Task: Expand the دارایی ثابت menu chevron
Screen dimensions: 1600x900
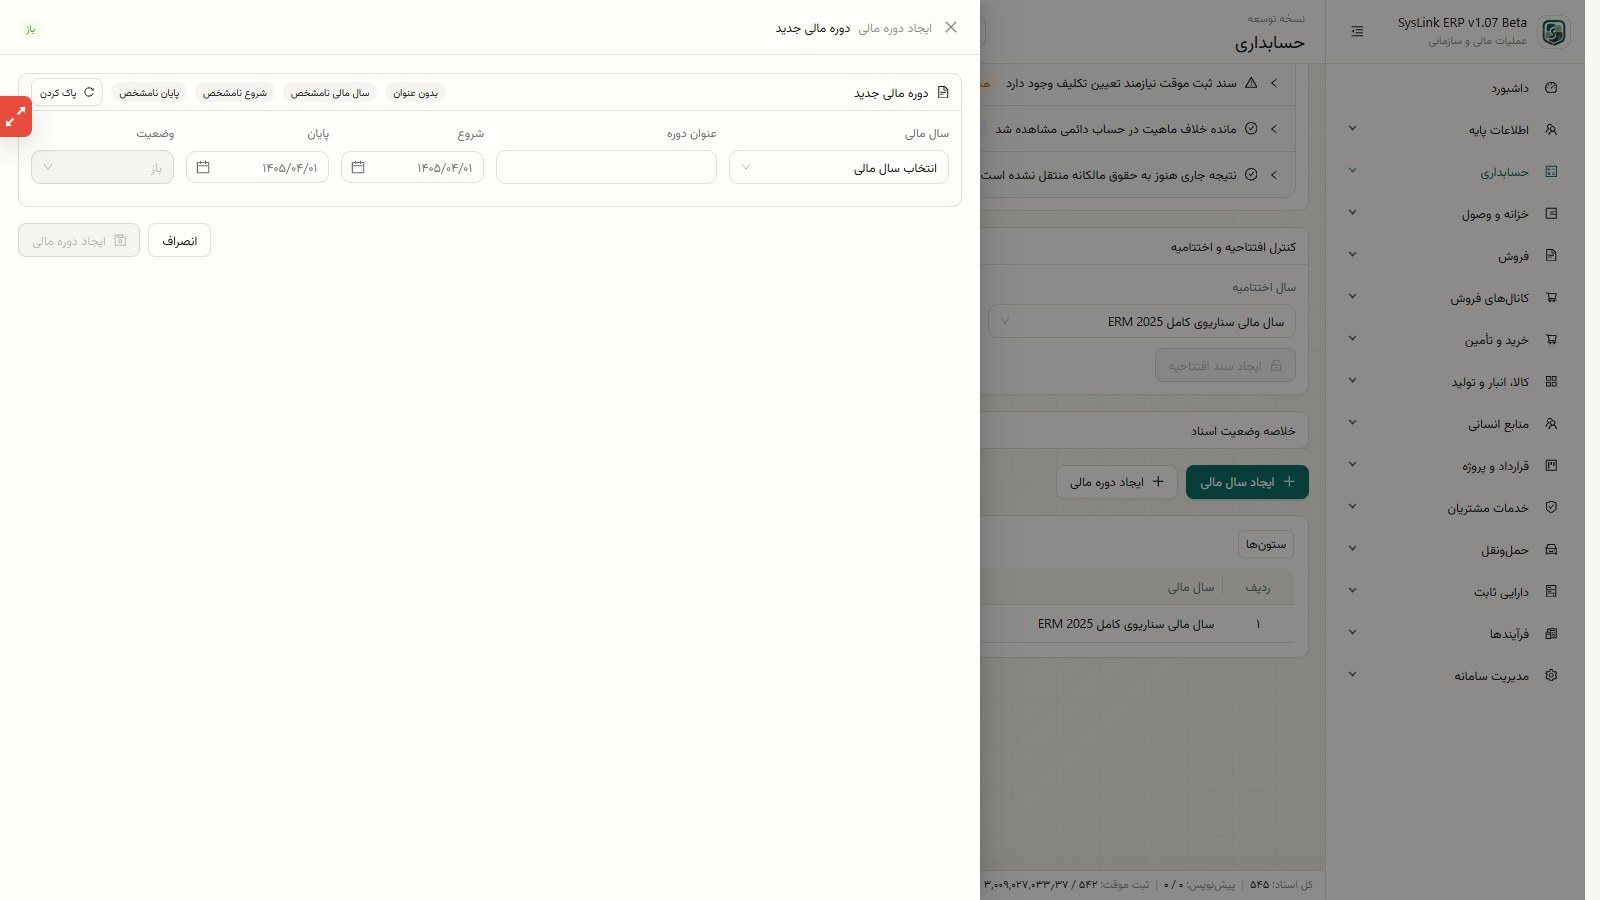Action: 1352,591
